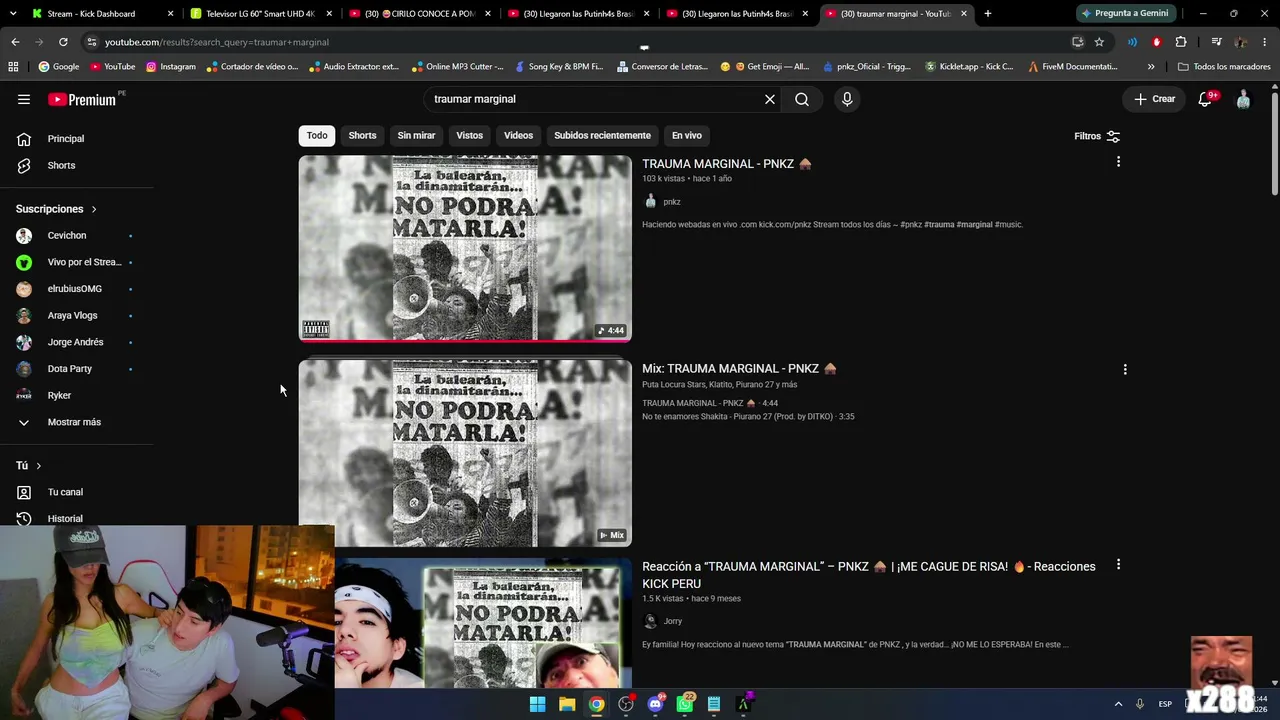
Task: Click the Crear button
Action: point(1154,99)
